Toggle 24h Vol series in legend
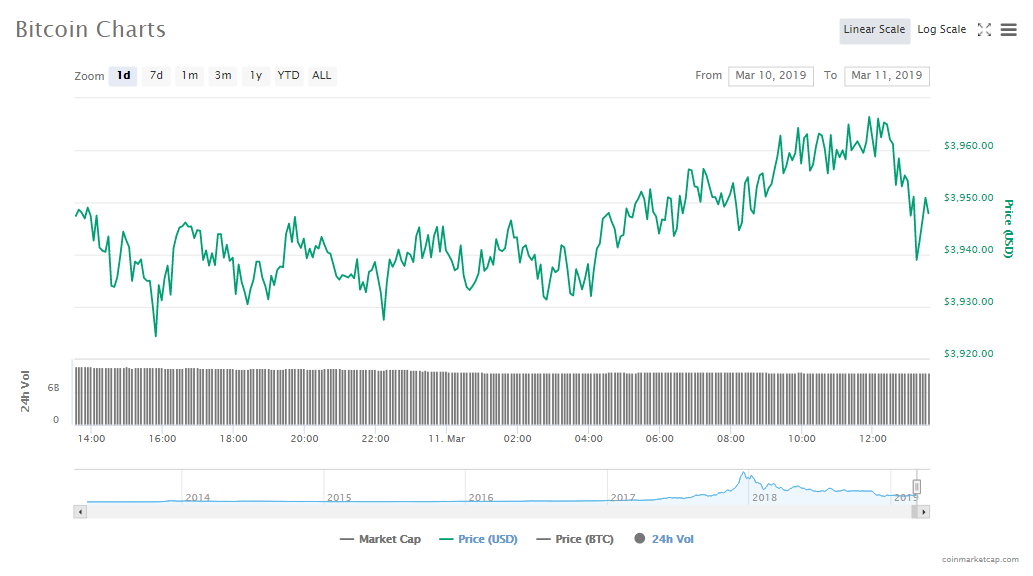Image resolution: width=1033 pixels, height=576 pixels. (x=664, y=540)
